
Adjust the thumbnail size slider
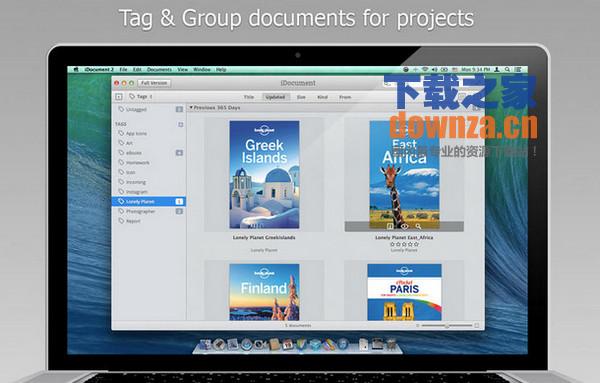pos(447,326)
